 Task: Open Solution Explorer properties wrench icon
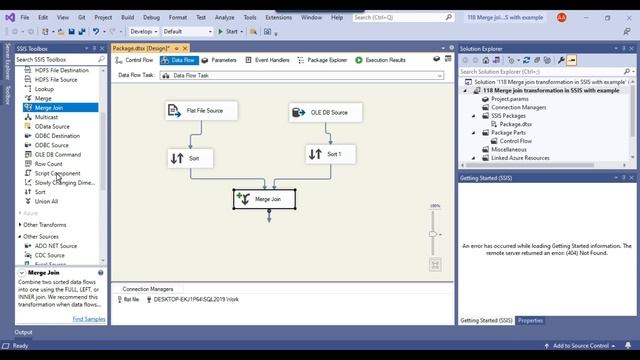[x=561, y=60]
